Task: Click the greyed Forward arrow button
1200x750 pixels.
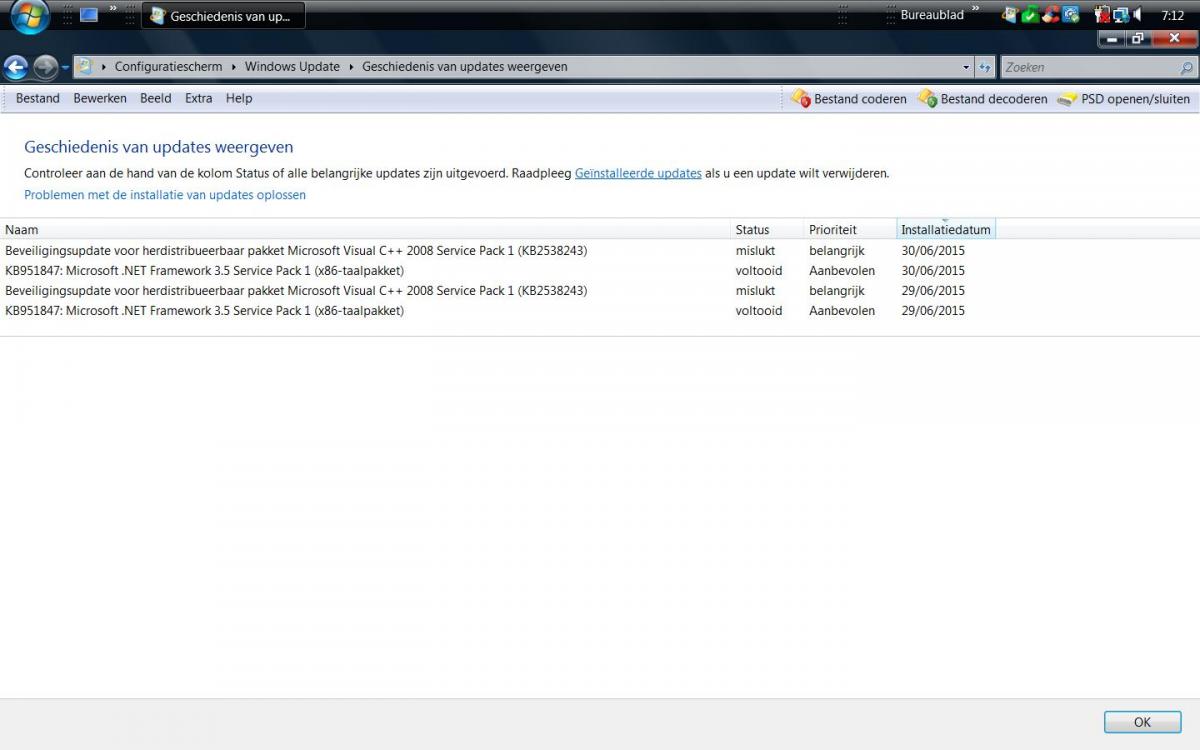Action: (x=44, y=67)
